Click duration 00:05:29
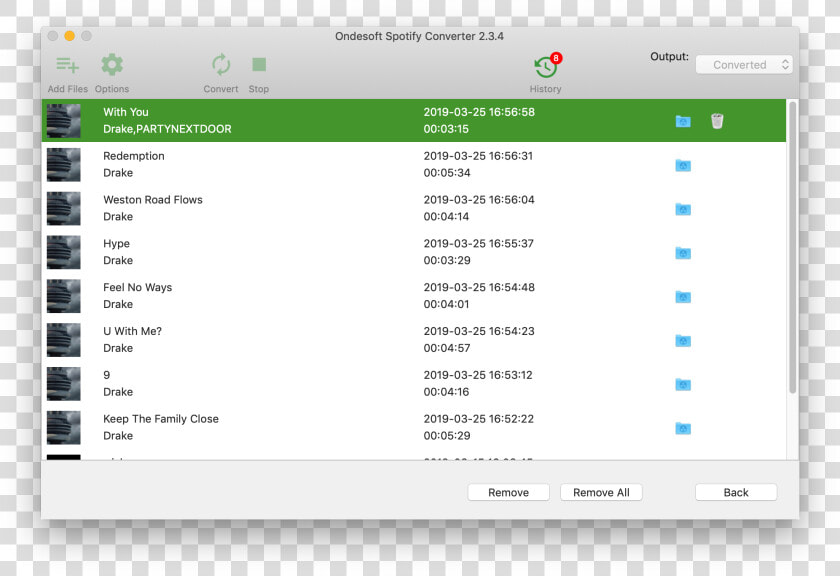 click(447, 436)
